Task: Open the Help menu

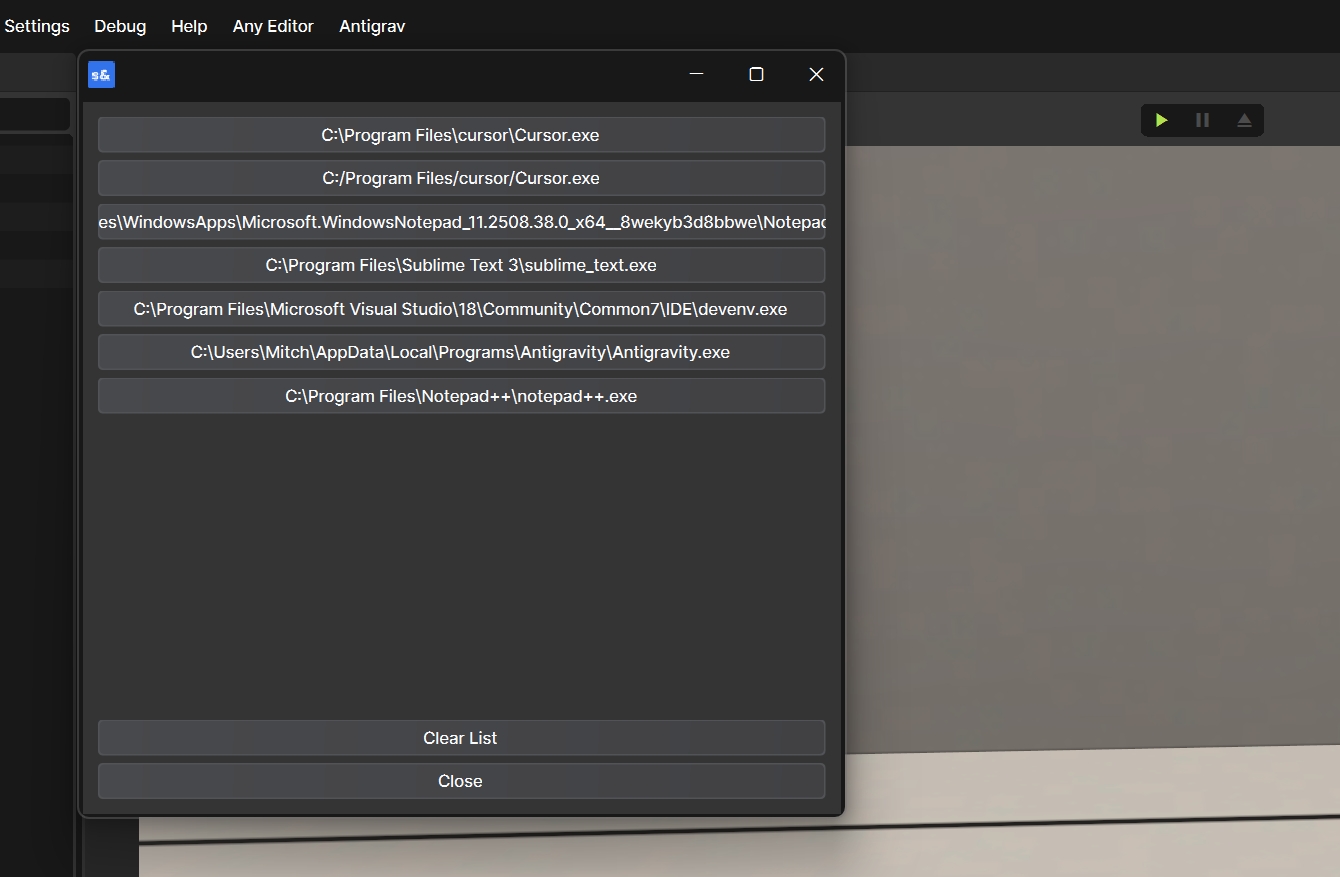Action: click(189, 26)
